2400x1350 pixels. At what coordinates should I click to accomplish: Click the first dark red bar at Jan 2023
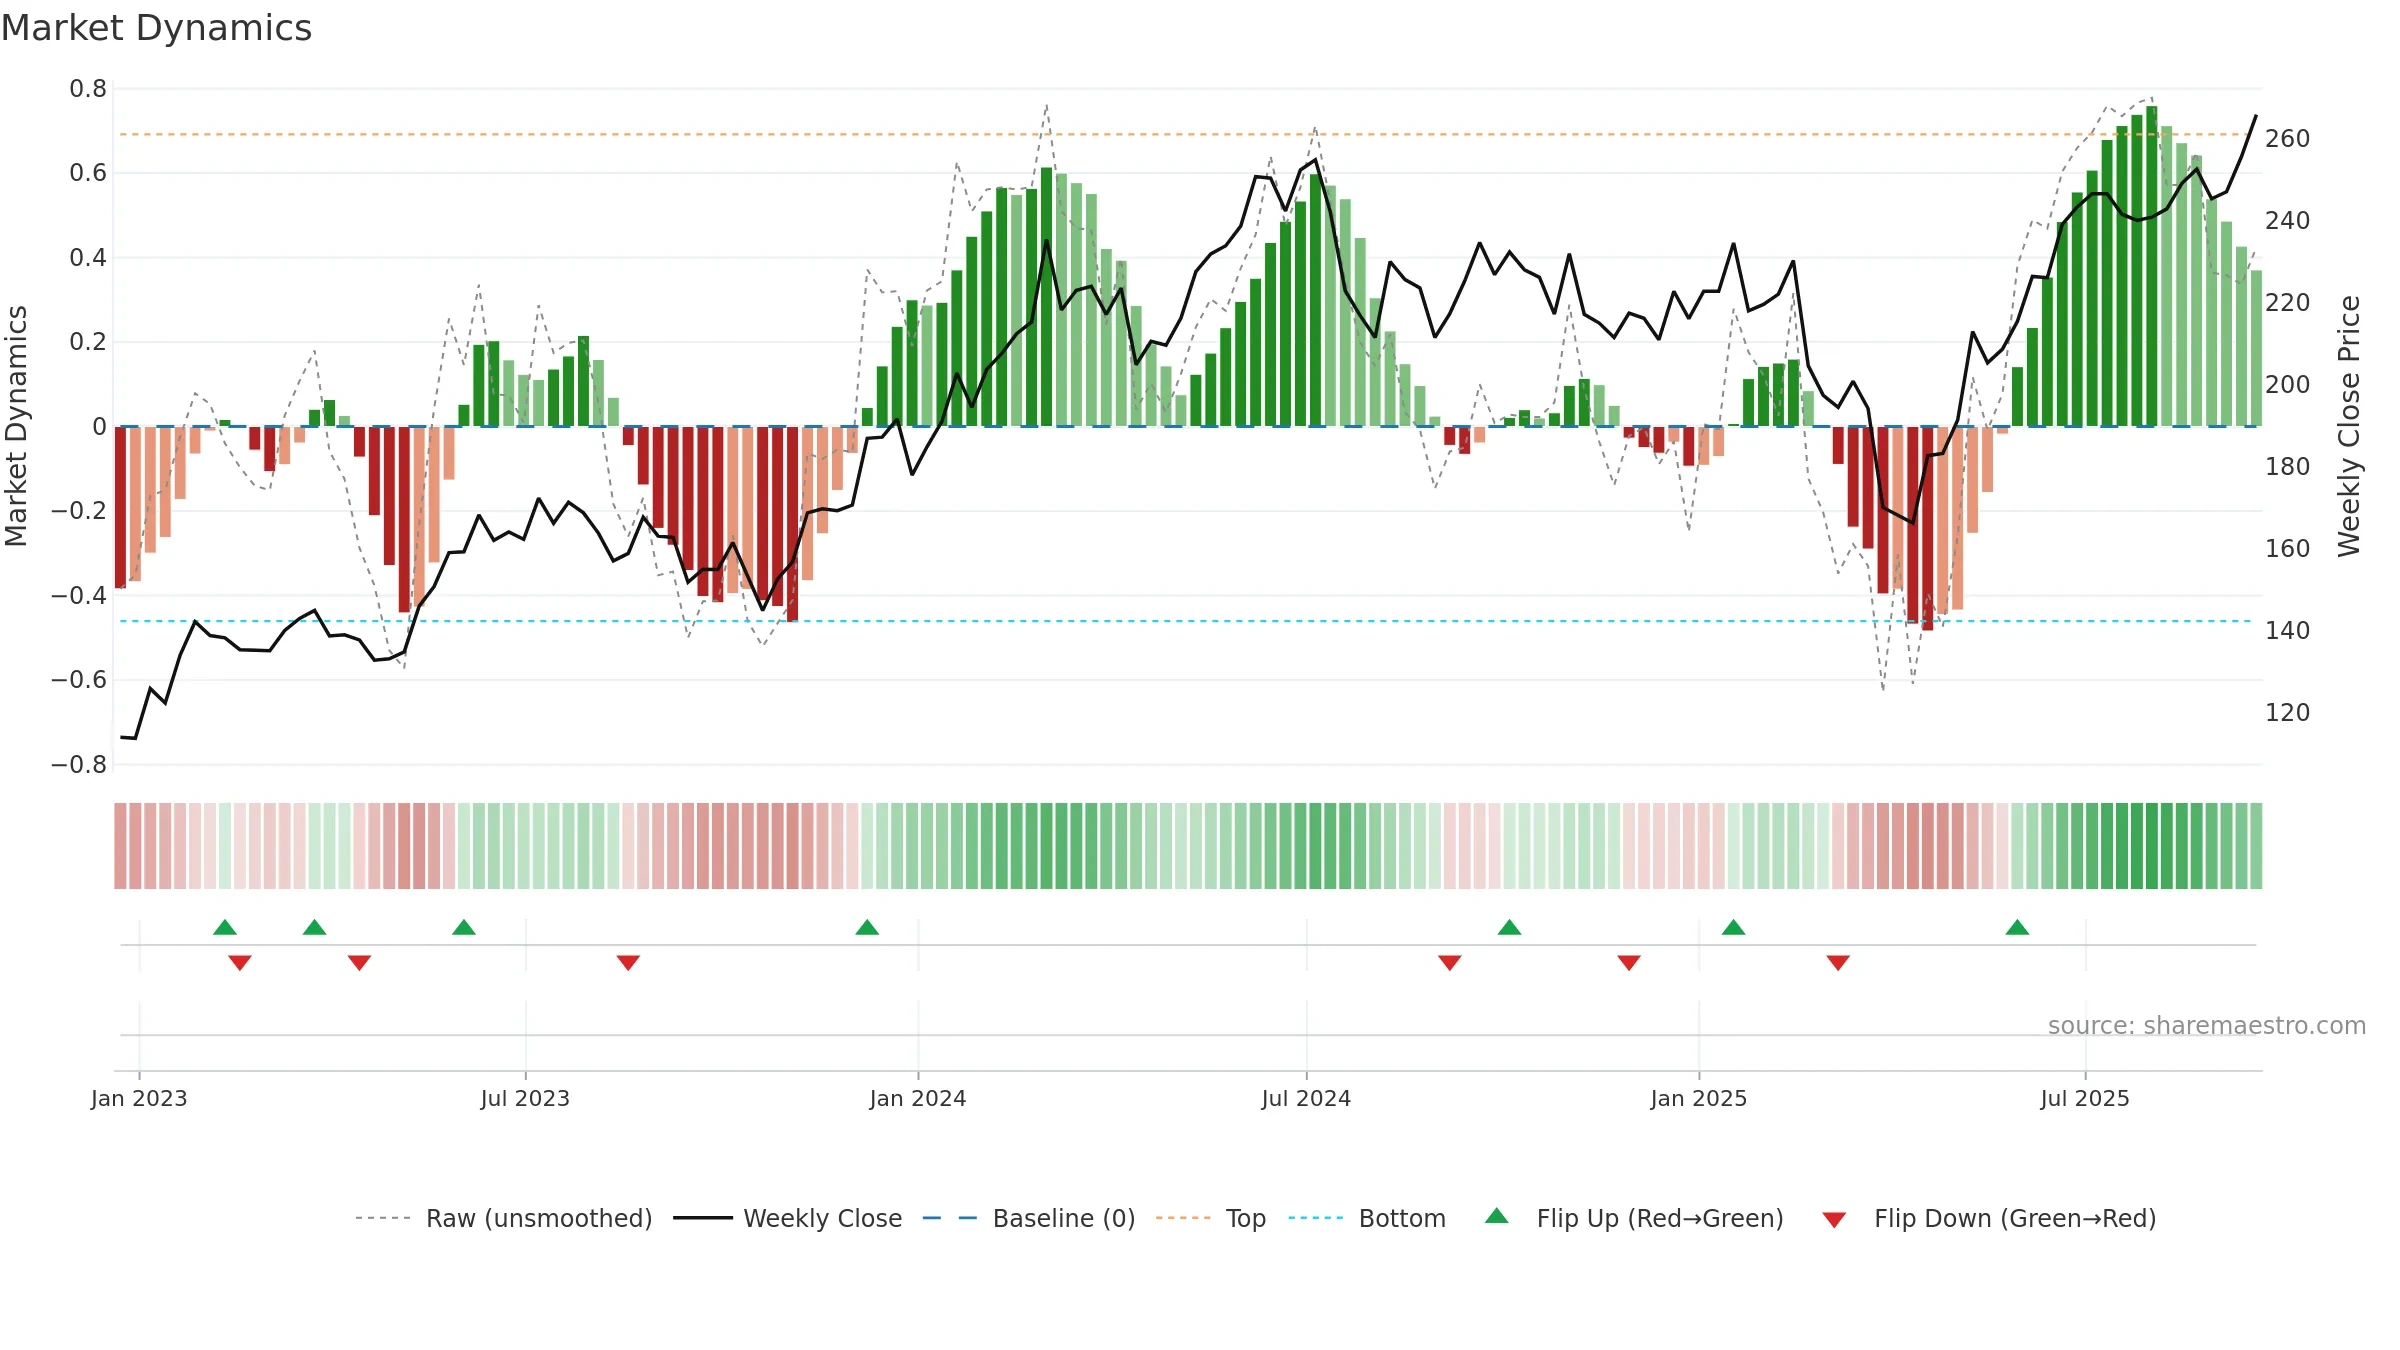[120, 507]
